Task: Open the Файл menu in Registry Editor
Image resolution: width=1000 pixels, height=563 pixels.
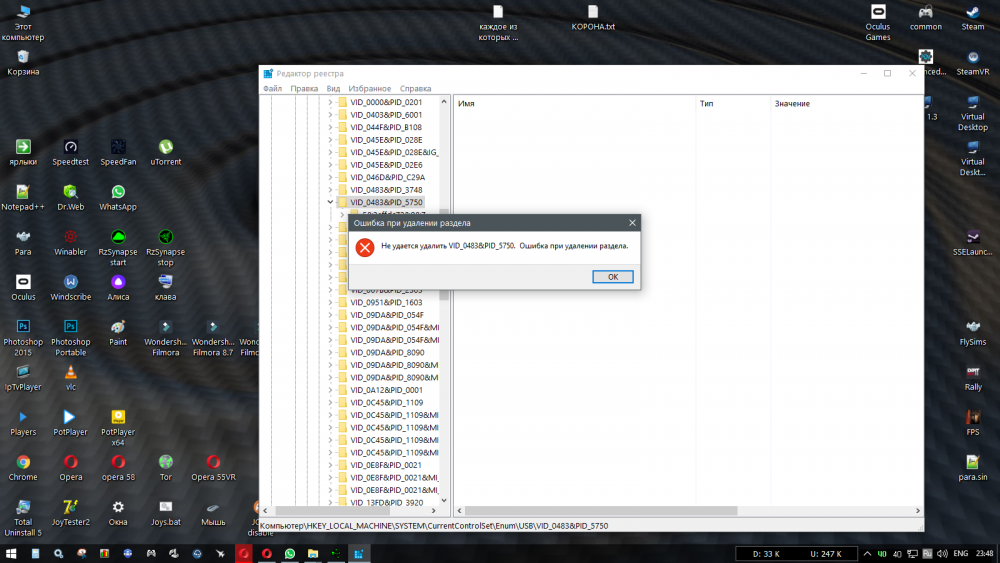Action: tap(272, 89)
